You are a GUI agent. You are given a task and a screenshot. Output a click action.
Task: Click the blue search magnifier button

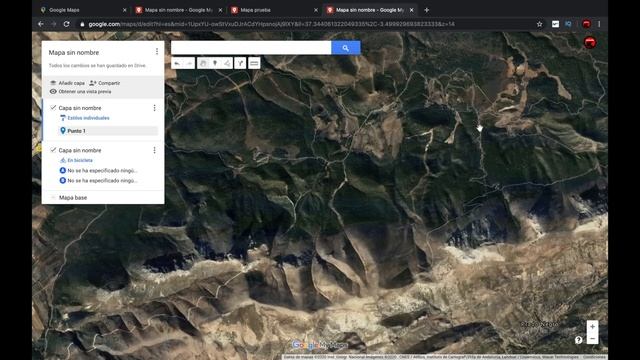tap(346, 48)
